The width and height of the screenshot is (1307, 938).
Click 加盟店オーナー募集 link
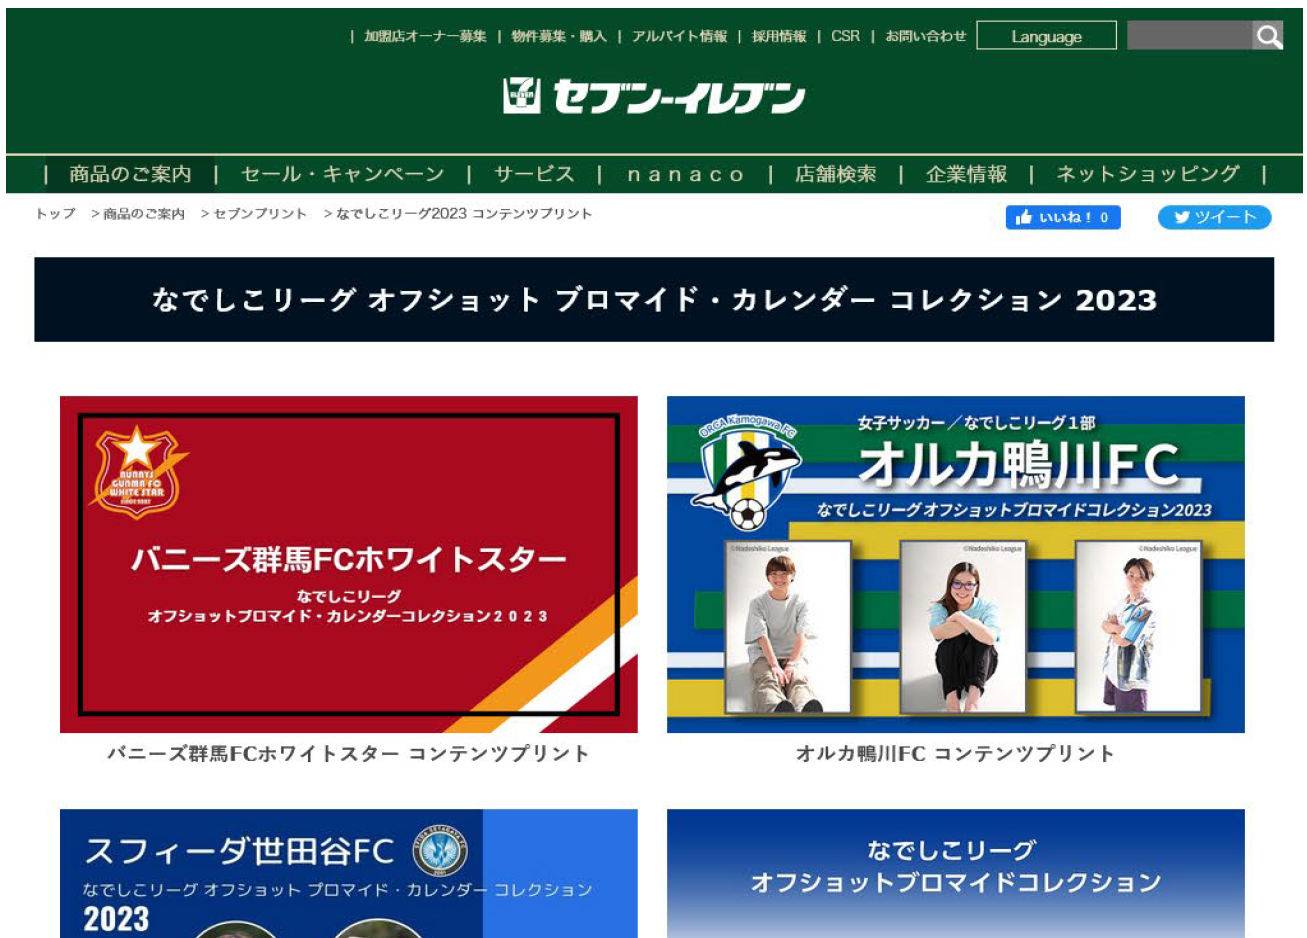coord(425,36)
